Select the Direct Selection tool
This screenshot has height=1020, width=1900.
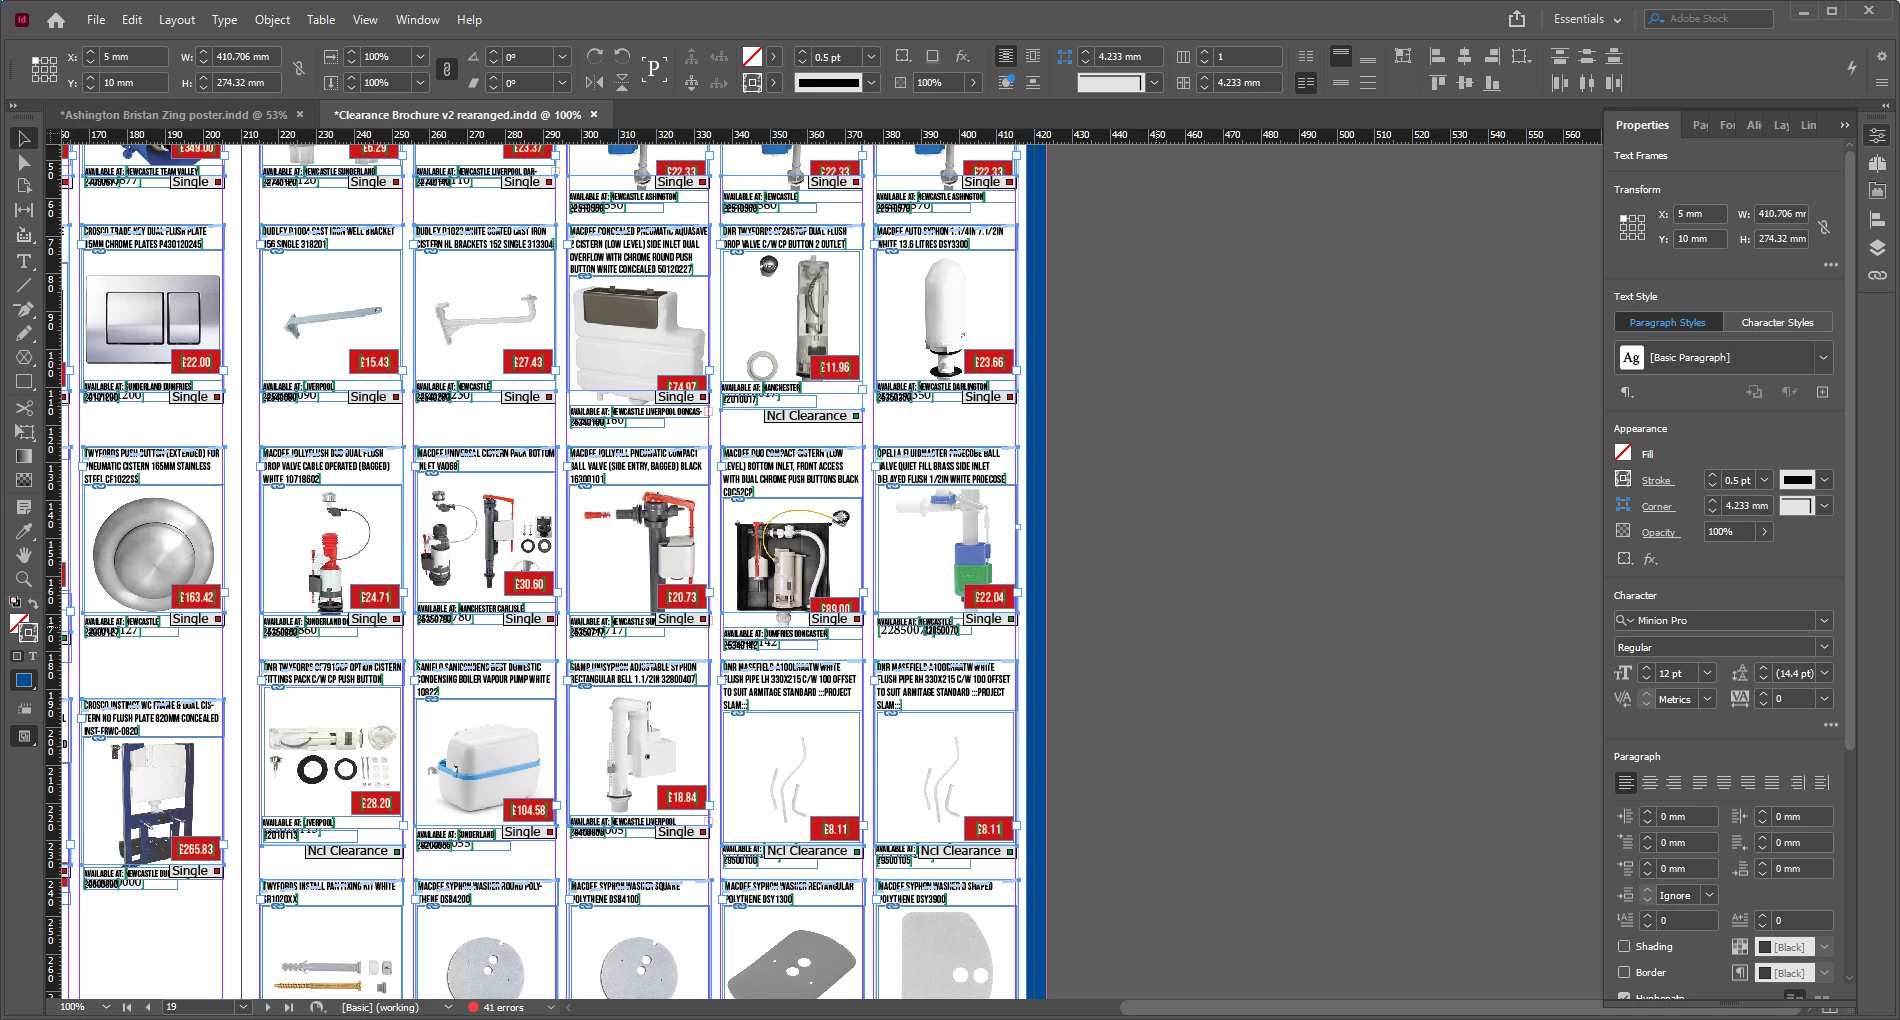[x=24, y=162]
